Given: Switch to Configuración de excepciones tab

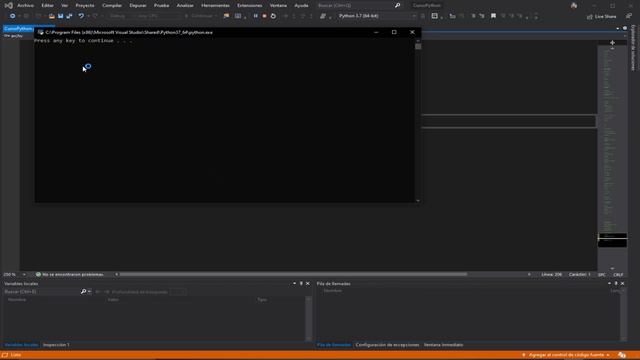Looking at the screenshot, I should (387, 345).
